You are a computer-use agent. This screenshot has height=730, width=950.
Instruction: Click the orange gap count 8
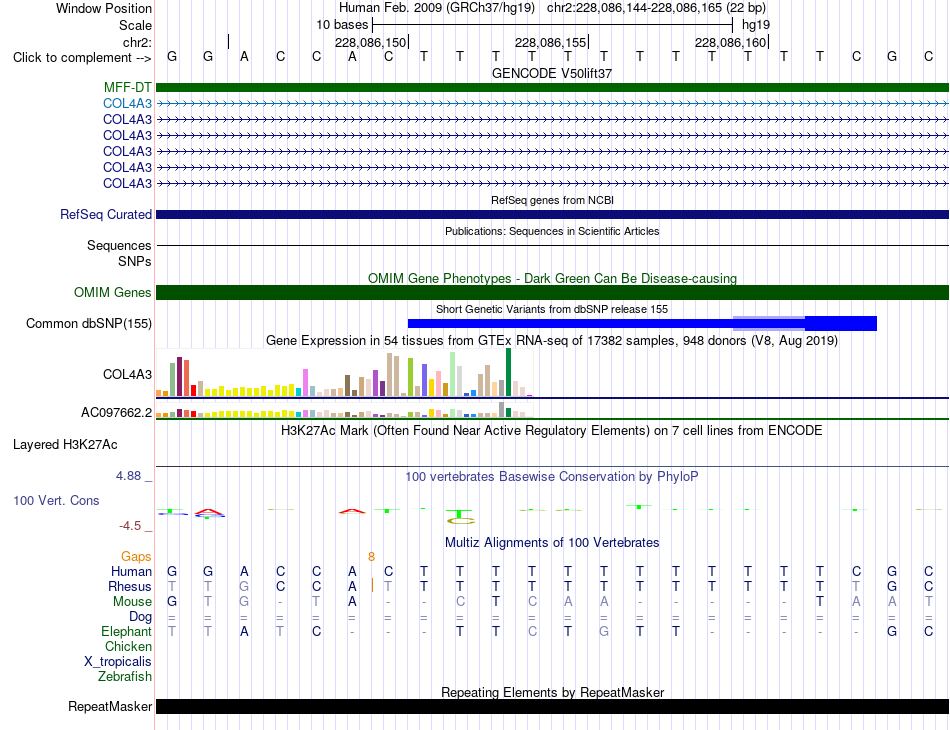click(371, 557)
